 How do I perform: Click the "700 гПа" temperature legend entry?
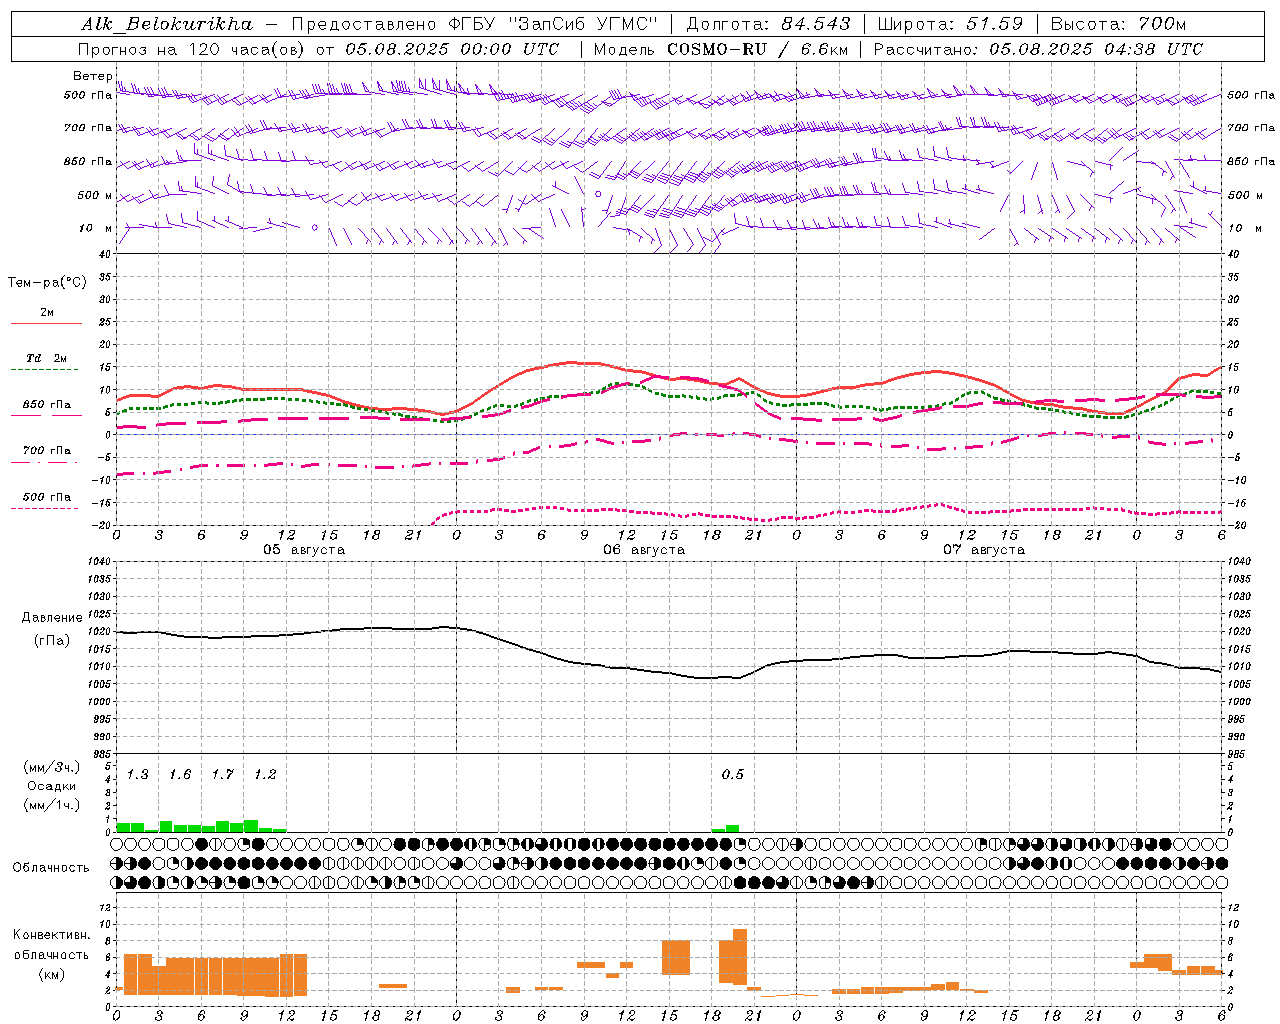[x=46, y=451]
